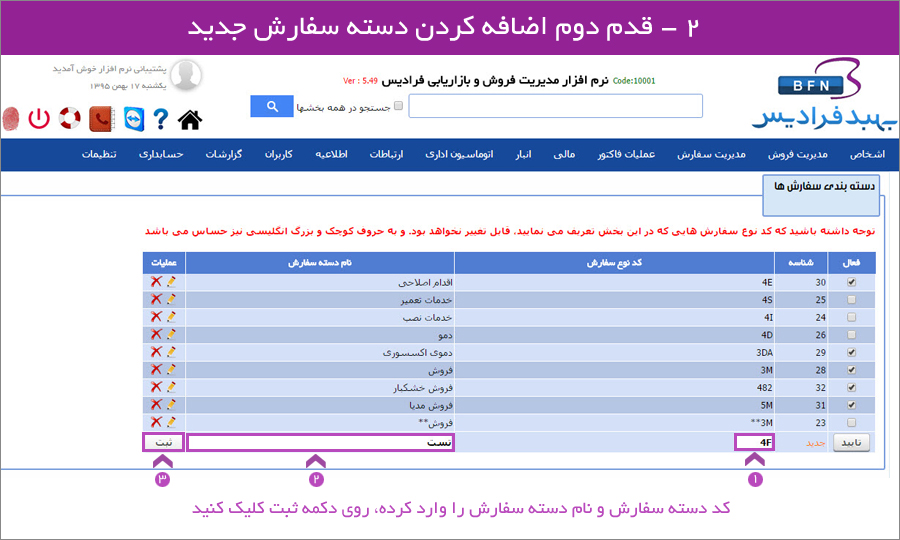Screen dimensions: 900x540
Task: Enable the active checkbox for row 23
Action: click(851, 422)
